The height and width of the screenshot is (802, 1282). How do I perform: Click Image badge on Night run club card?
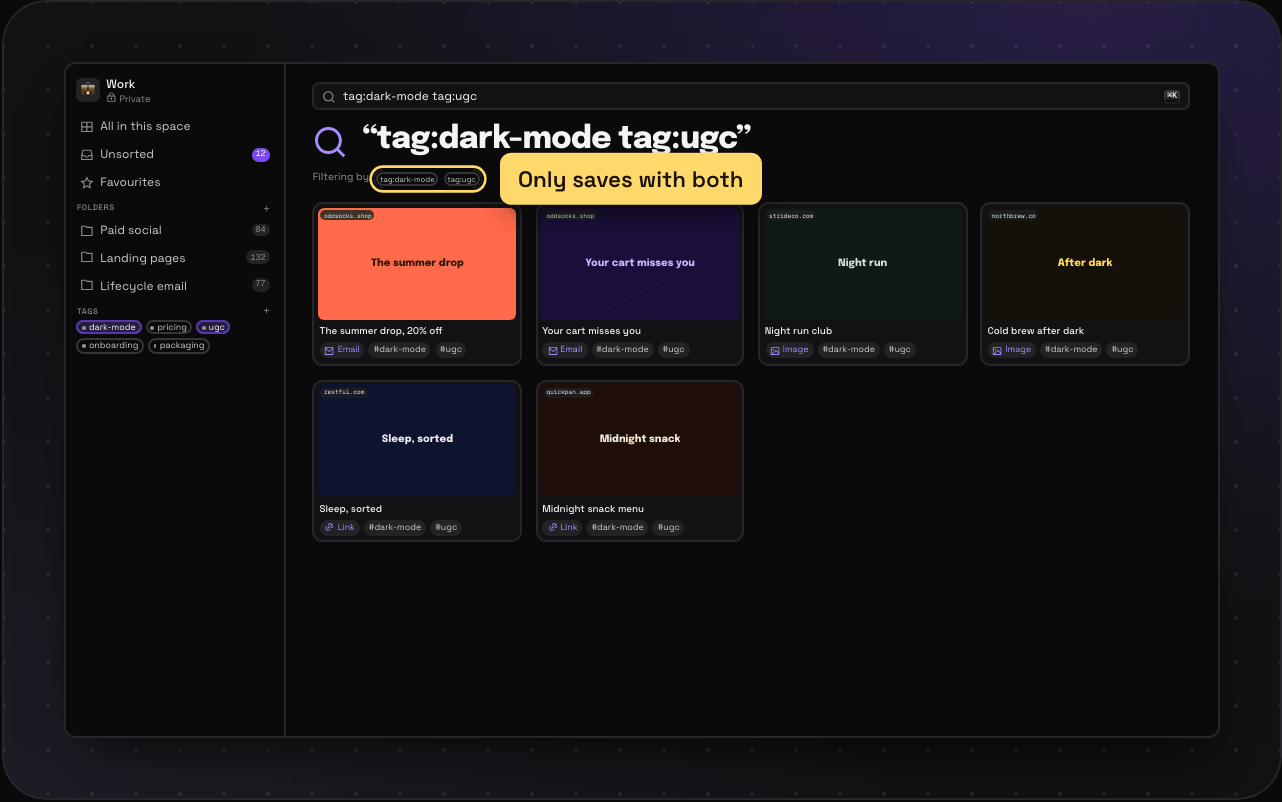tap(789, 350)
